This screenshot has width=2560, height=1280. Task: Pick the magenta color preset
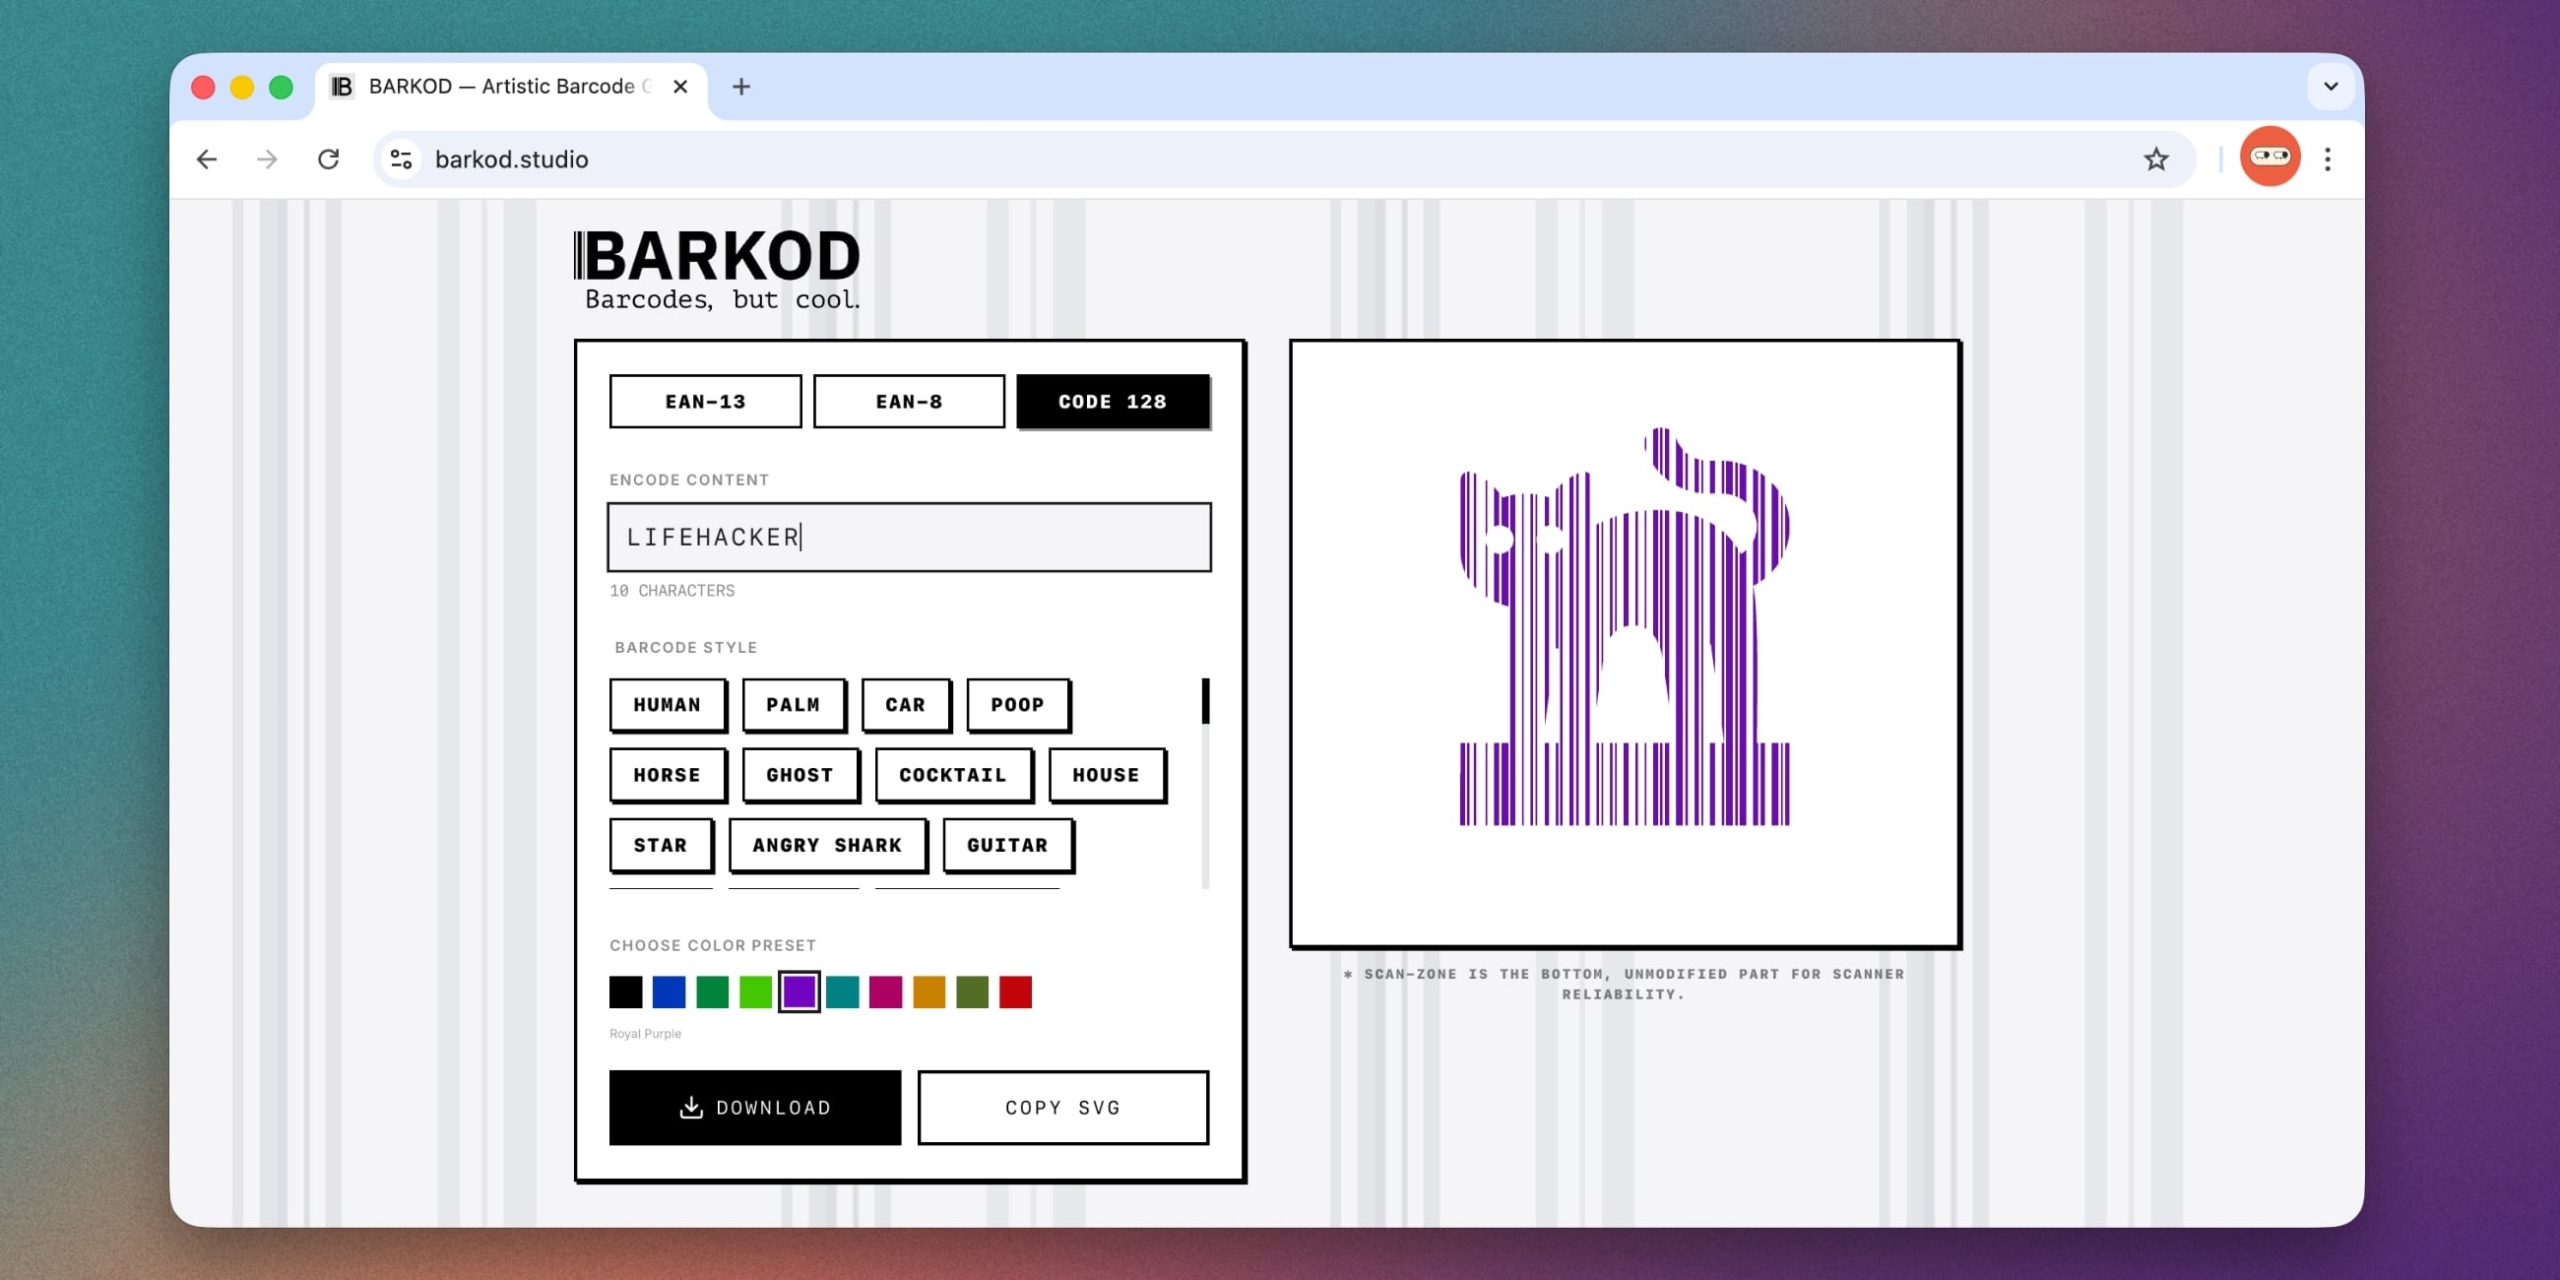click(886, 992)
